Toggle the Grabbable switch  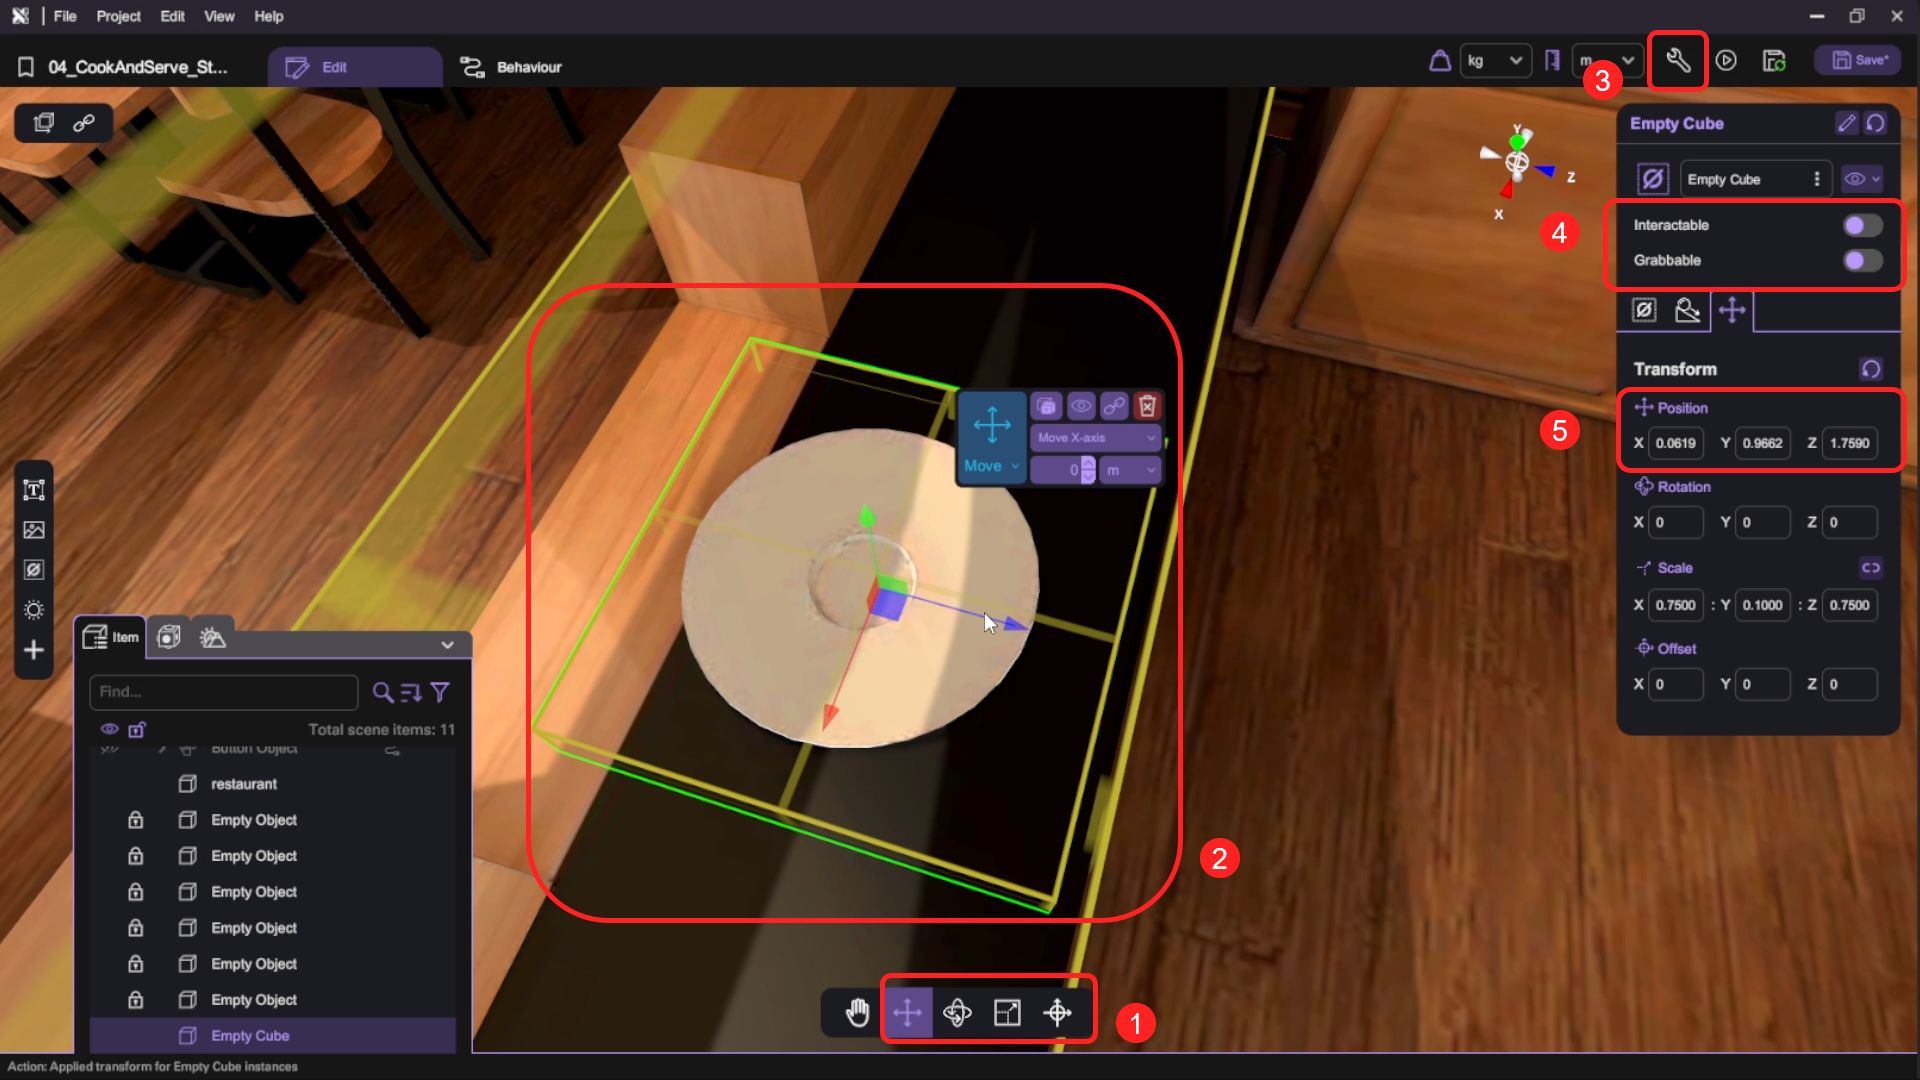(1862, 260)
